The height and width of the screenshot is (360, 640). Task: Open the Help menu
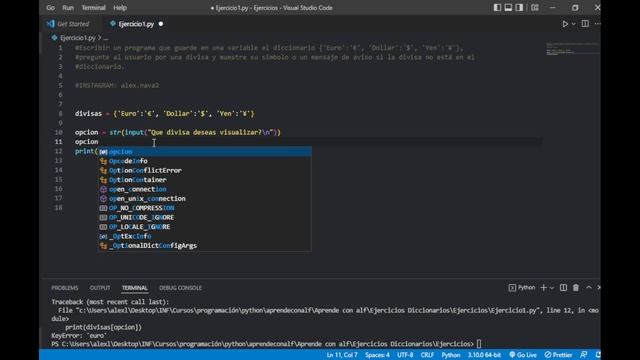pyautogui.click(x=120, y=8)
